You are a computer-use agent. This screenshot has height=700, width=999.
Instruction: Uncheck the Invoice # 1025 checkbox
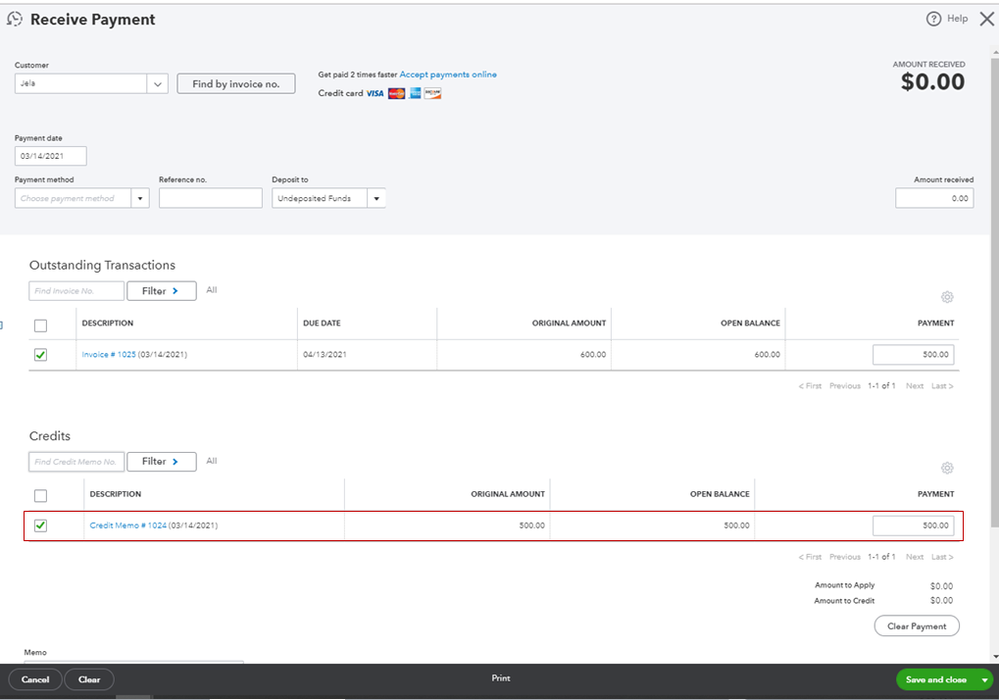(40, 355)
